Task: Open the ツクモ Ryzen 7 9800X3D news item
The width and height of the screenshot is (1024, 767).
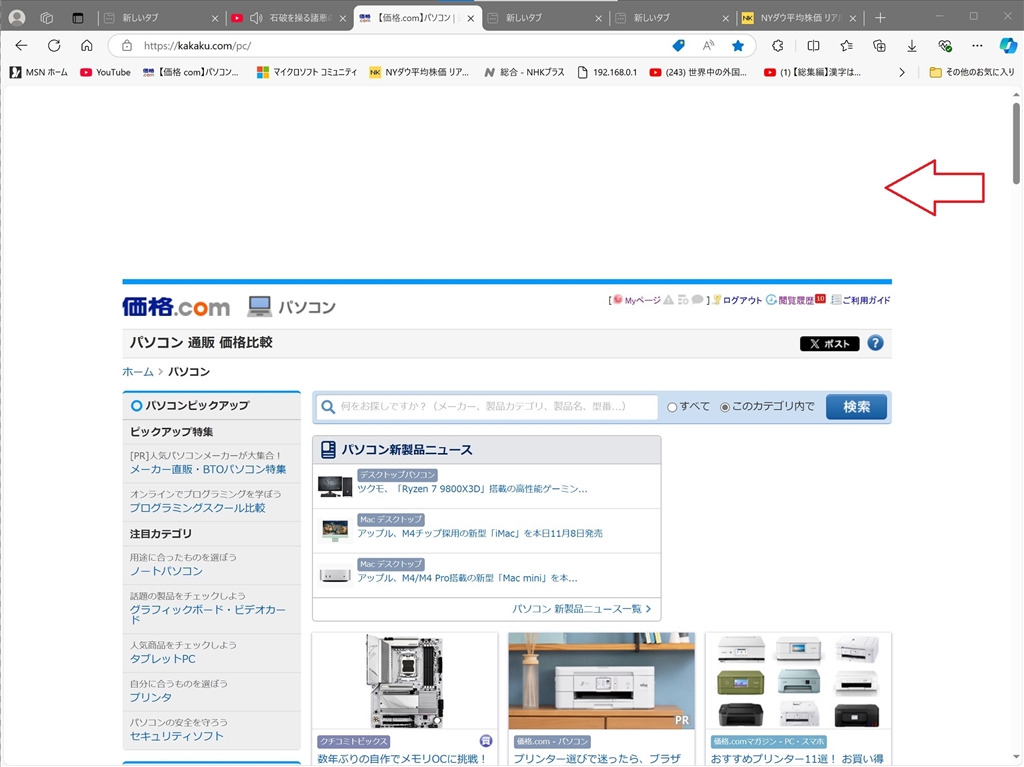Action: pos(472,489)
